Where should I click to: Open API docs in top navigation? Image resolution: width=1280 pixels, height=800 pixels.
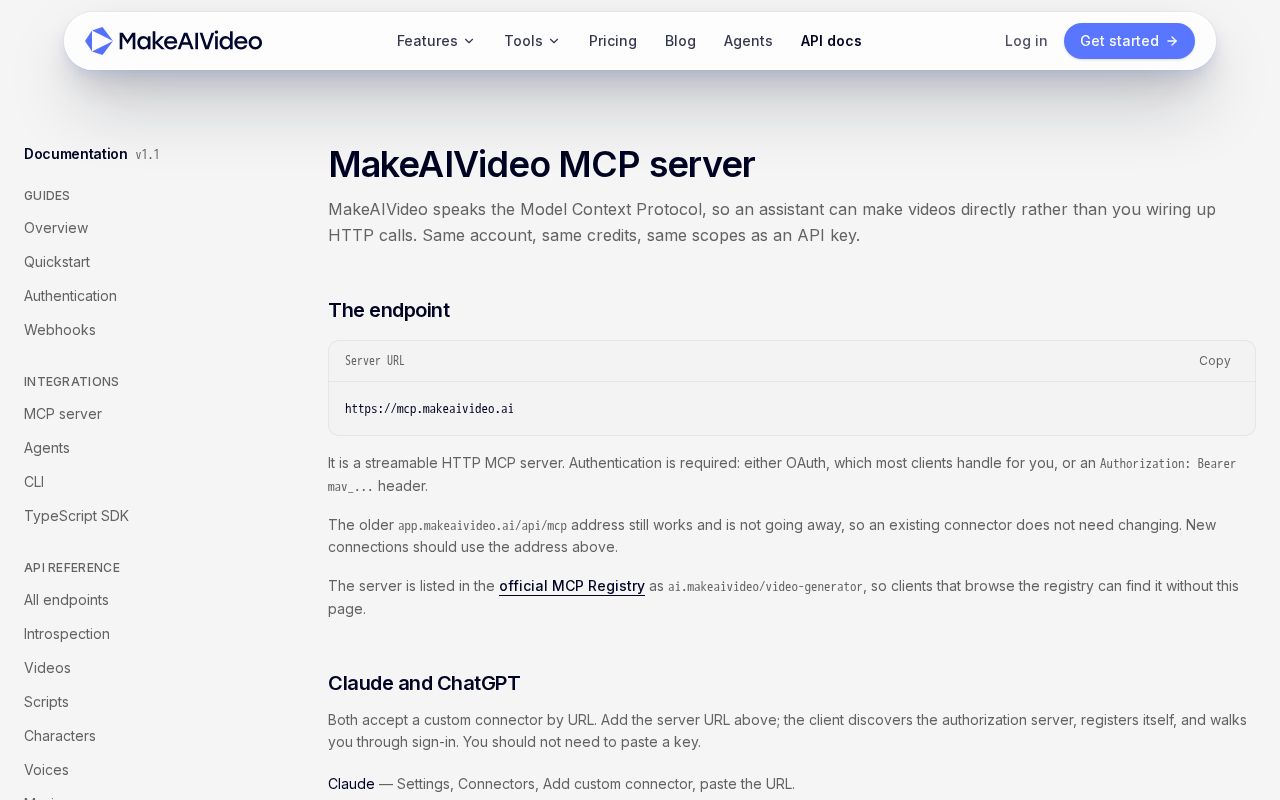tap(831, 41)
